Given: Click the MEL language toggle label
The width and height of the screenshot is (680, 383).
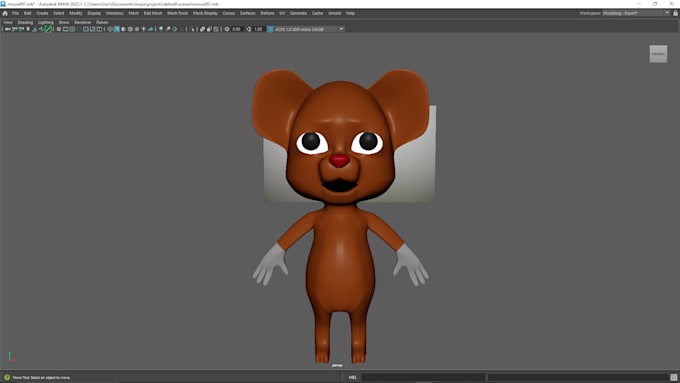Looking at the screenshot, I should [353, 377].
